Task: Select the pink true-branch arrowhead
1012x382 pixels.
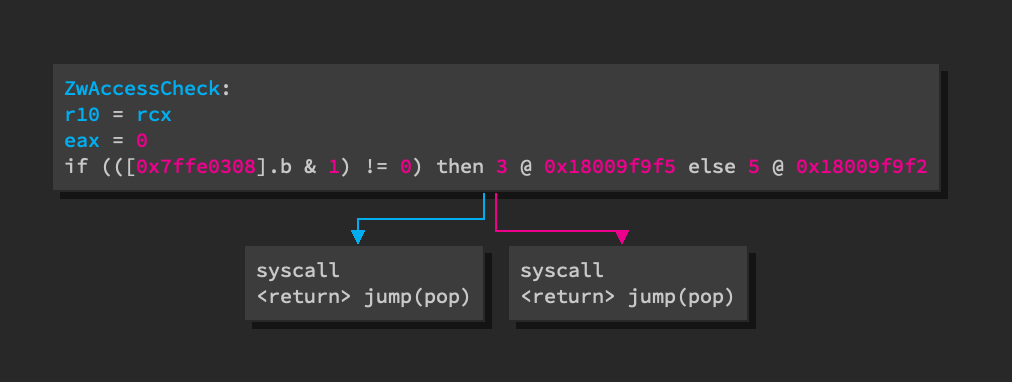Action: [x=622, y=237]
